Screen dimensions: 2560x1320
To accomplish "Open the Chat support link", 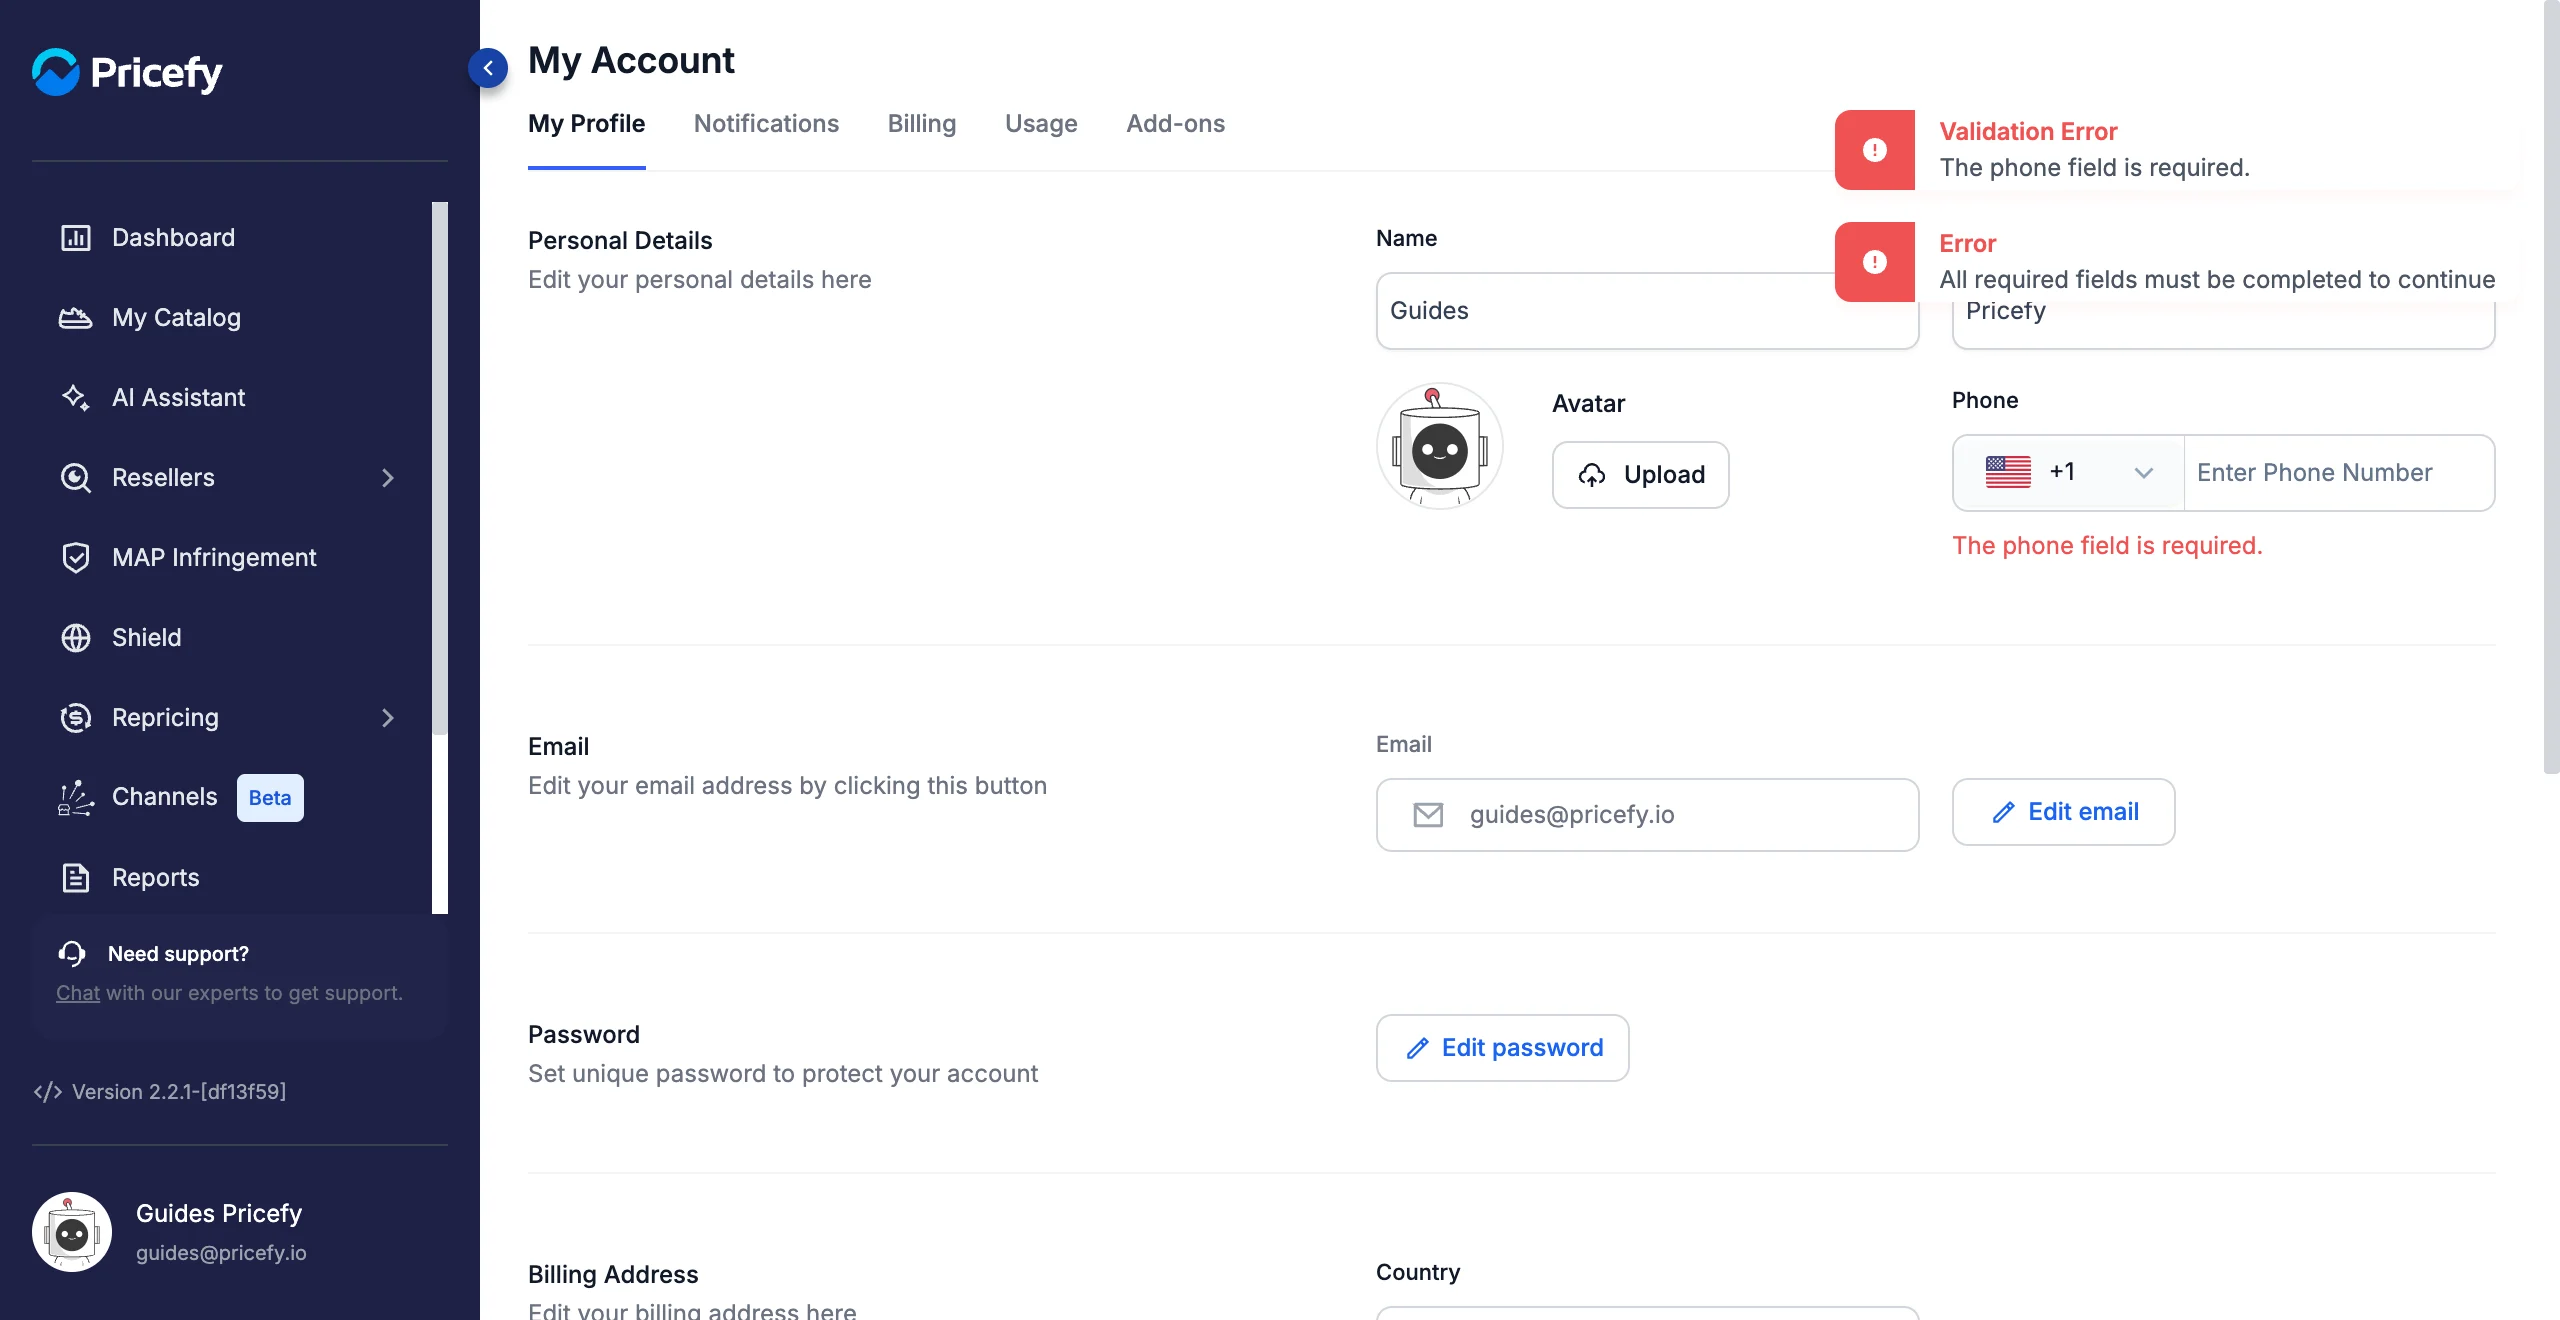I will pos(78,993).
